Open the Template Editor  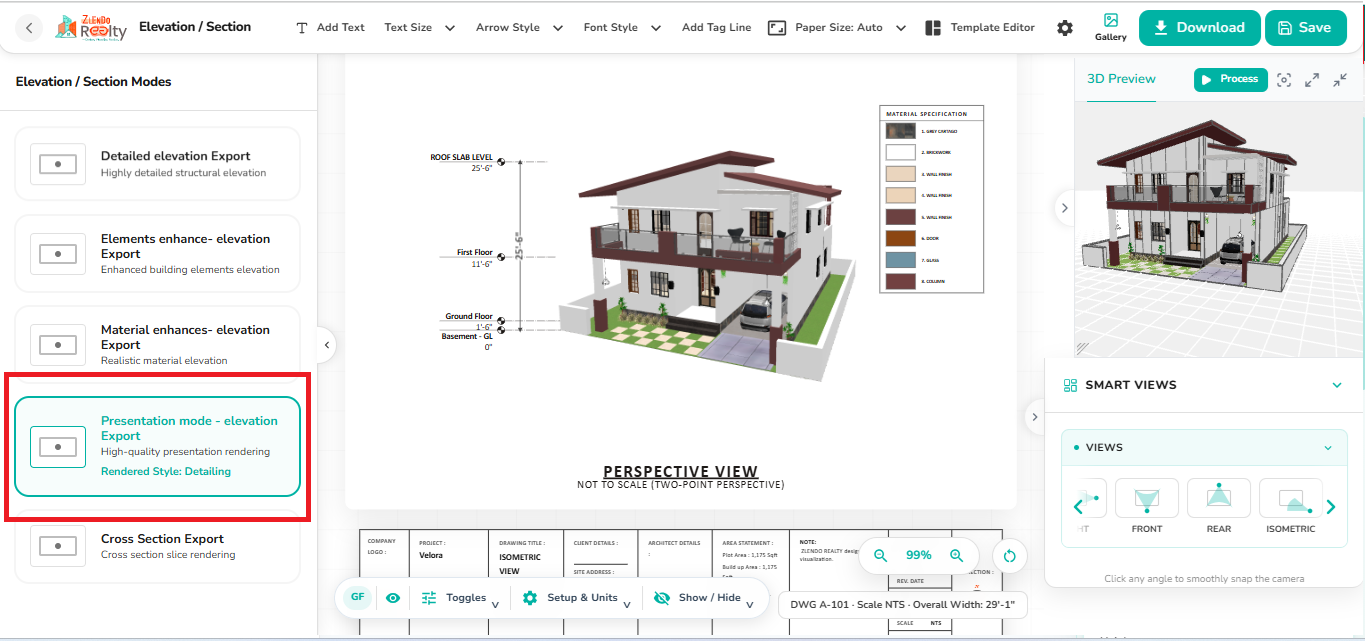pos(980,28)
